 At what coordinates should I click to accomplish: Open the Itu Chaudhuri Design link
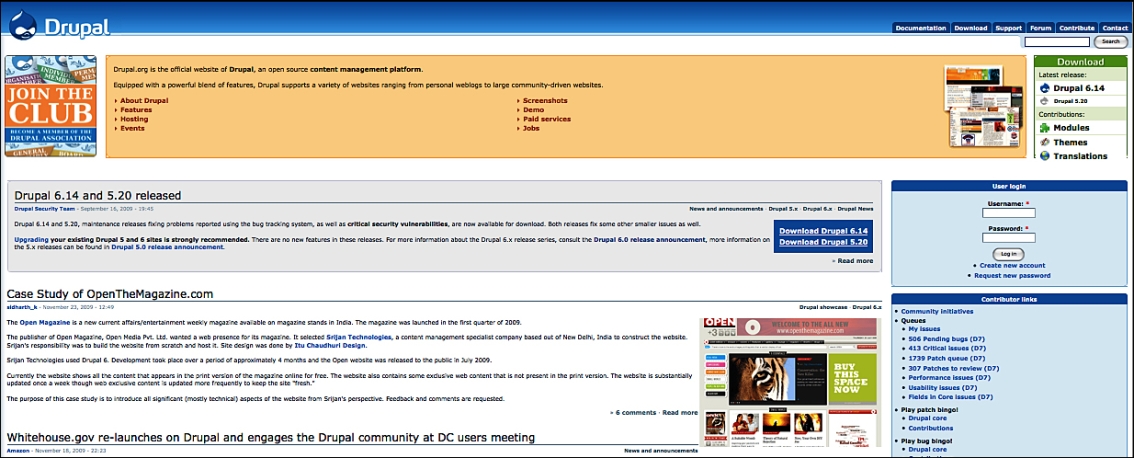(331, 346)
